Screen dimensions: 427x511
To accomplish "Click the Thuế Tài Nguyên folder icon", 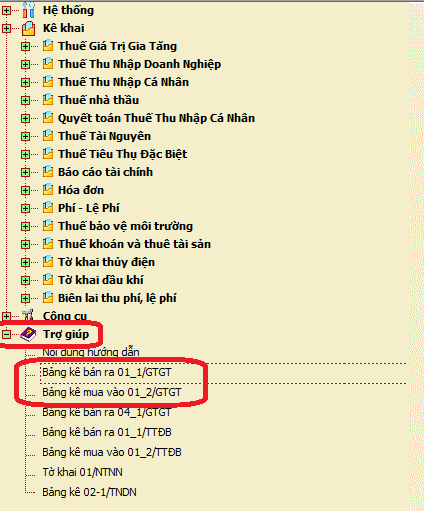I will click(x=48, y=135).
